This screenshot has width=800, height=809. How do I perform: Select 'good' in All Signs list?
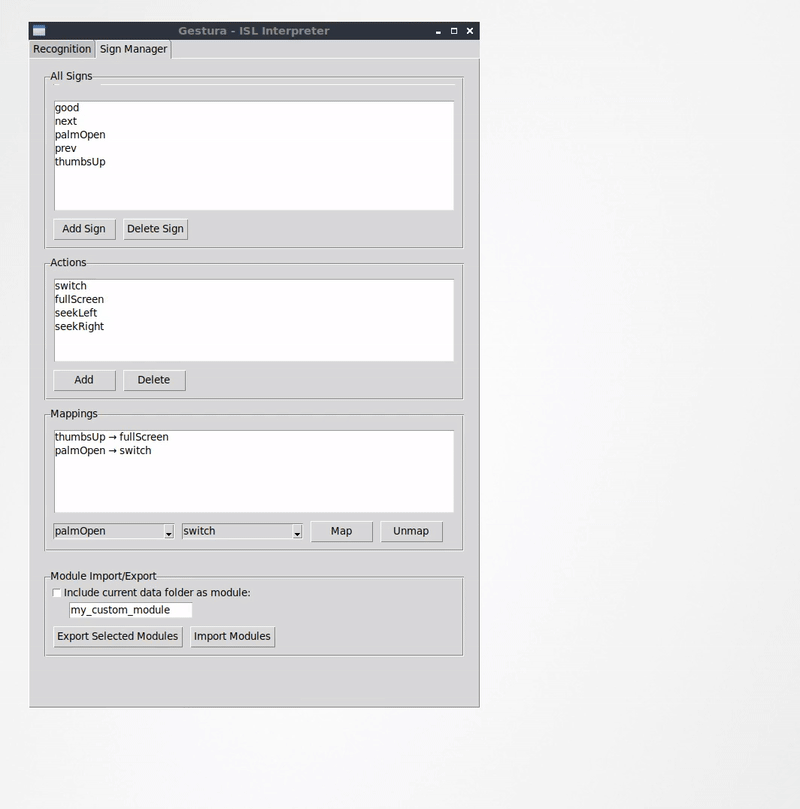click(x=254, y=108)
